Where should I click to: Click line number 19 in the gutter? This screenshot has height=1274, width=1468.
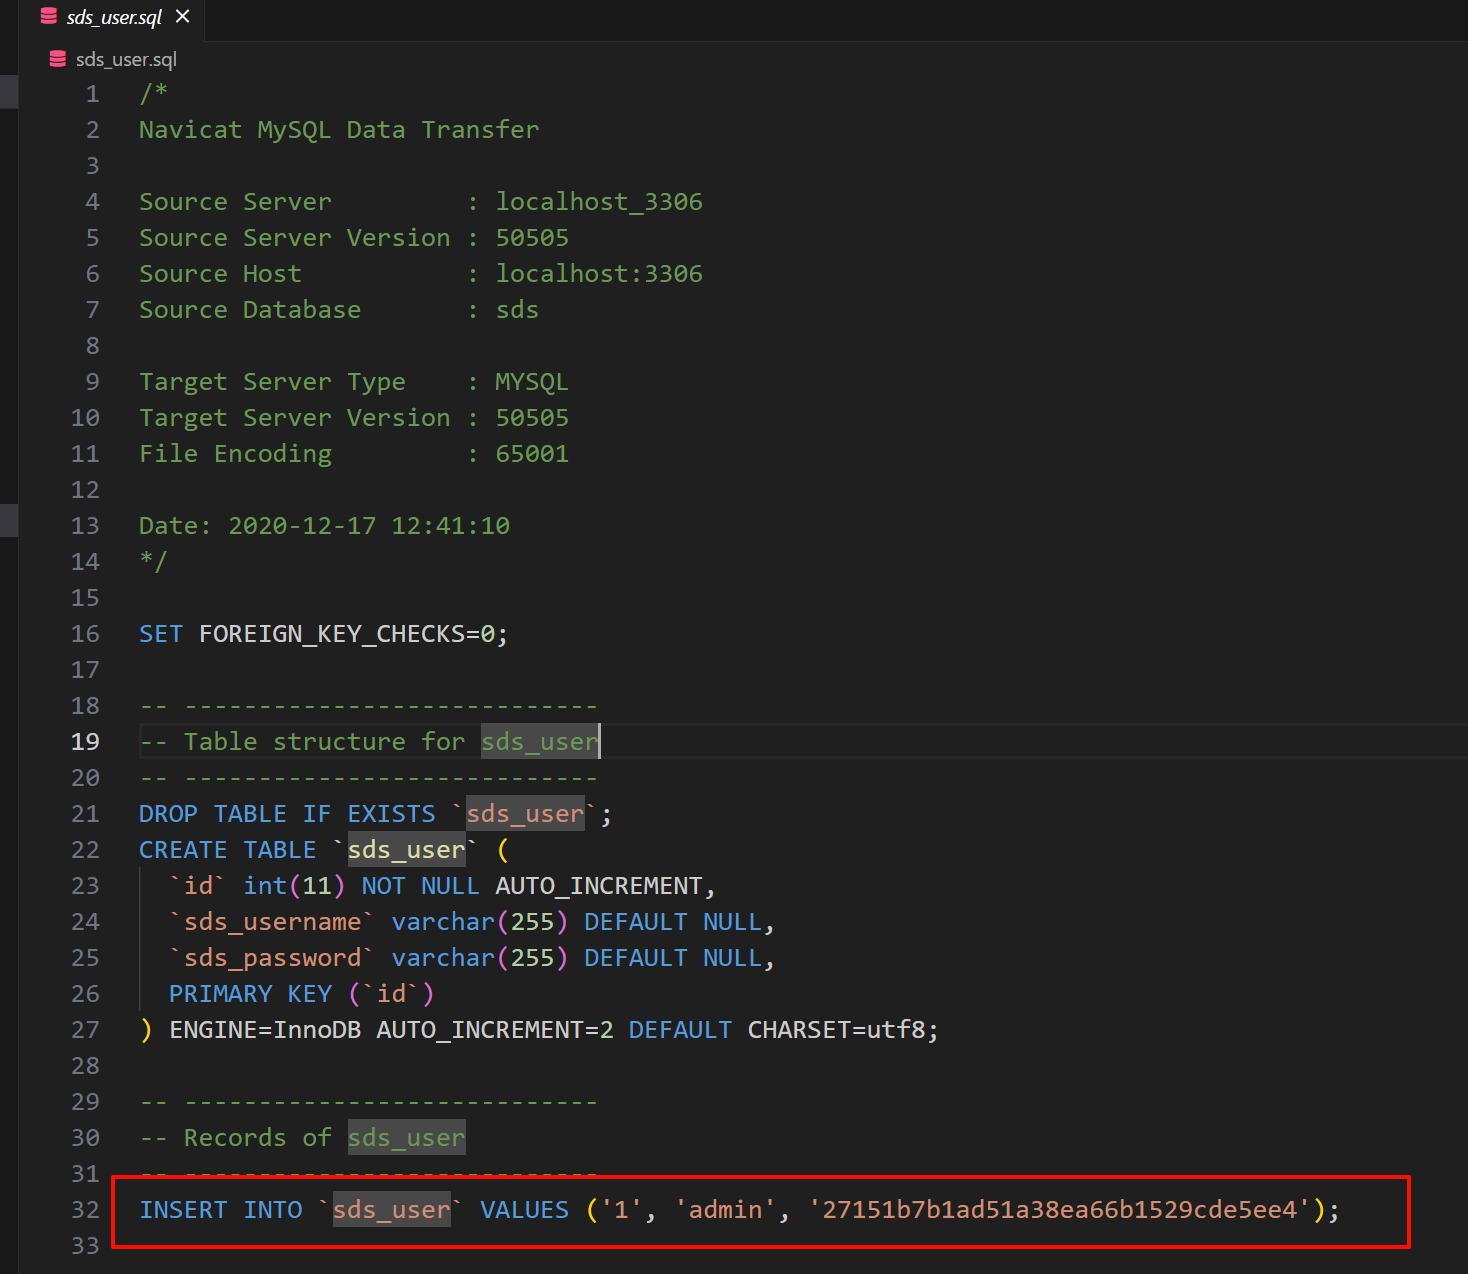[85, 742]
